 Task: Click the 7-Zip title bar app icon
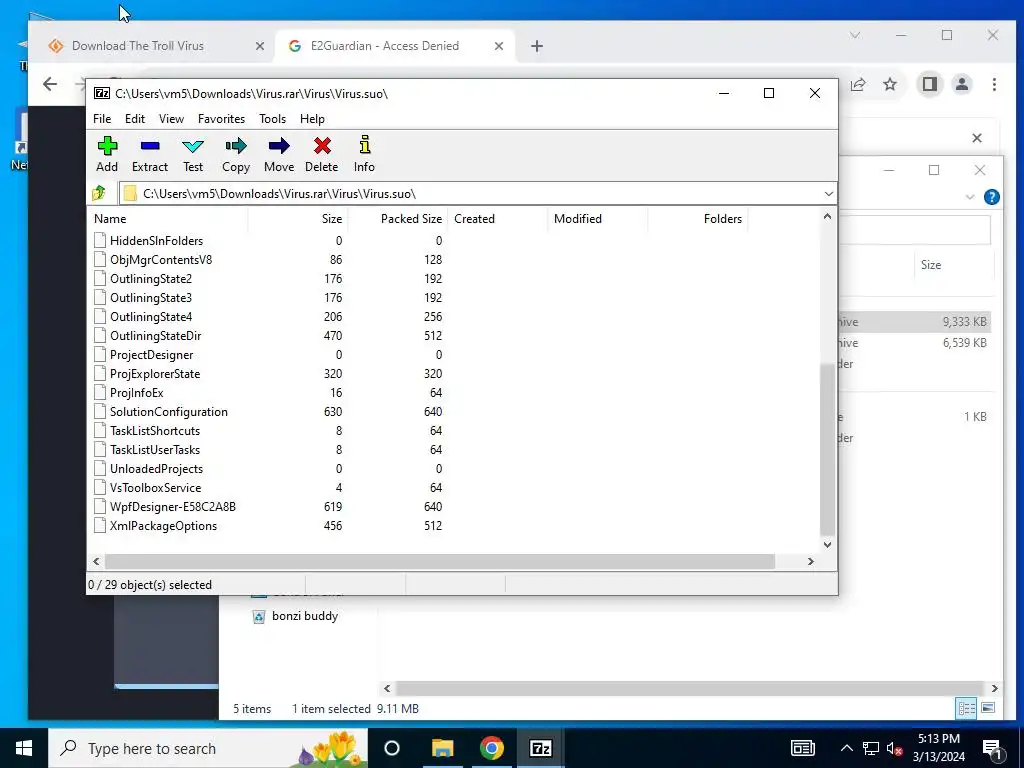(x=102, y=93)
